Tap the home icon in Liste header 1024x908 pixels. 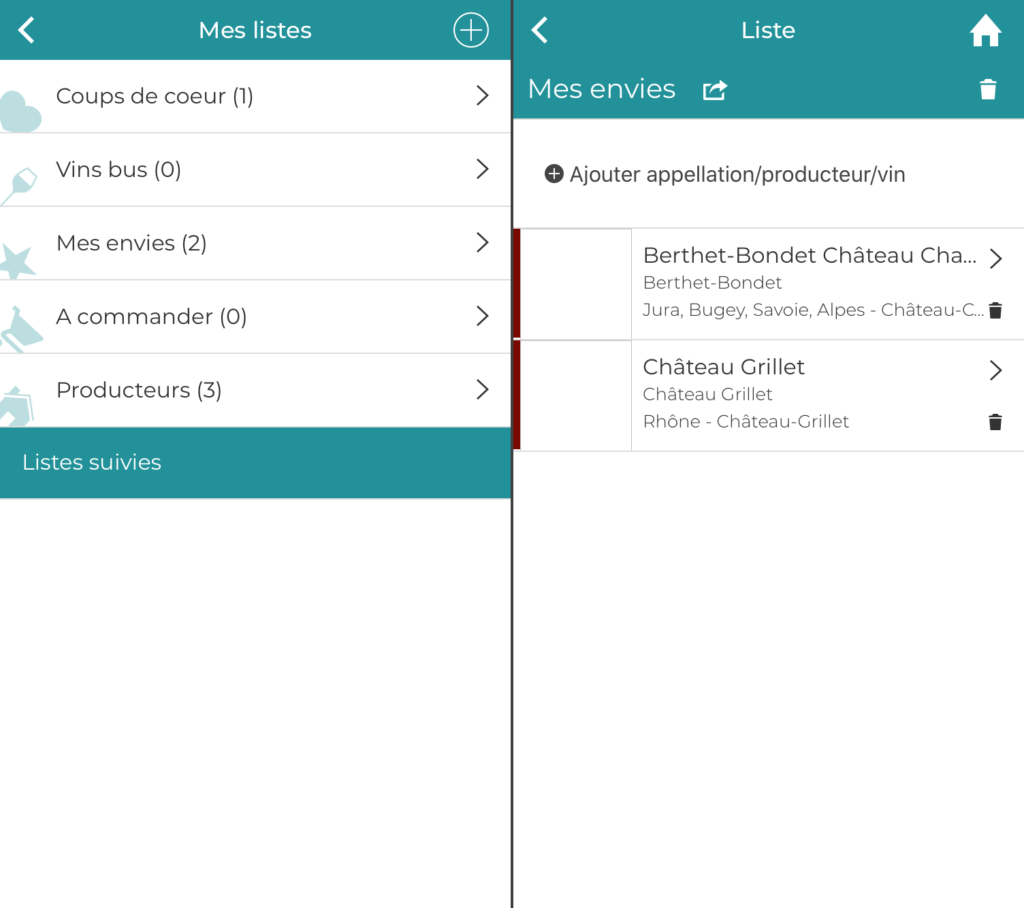point(985,30)
